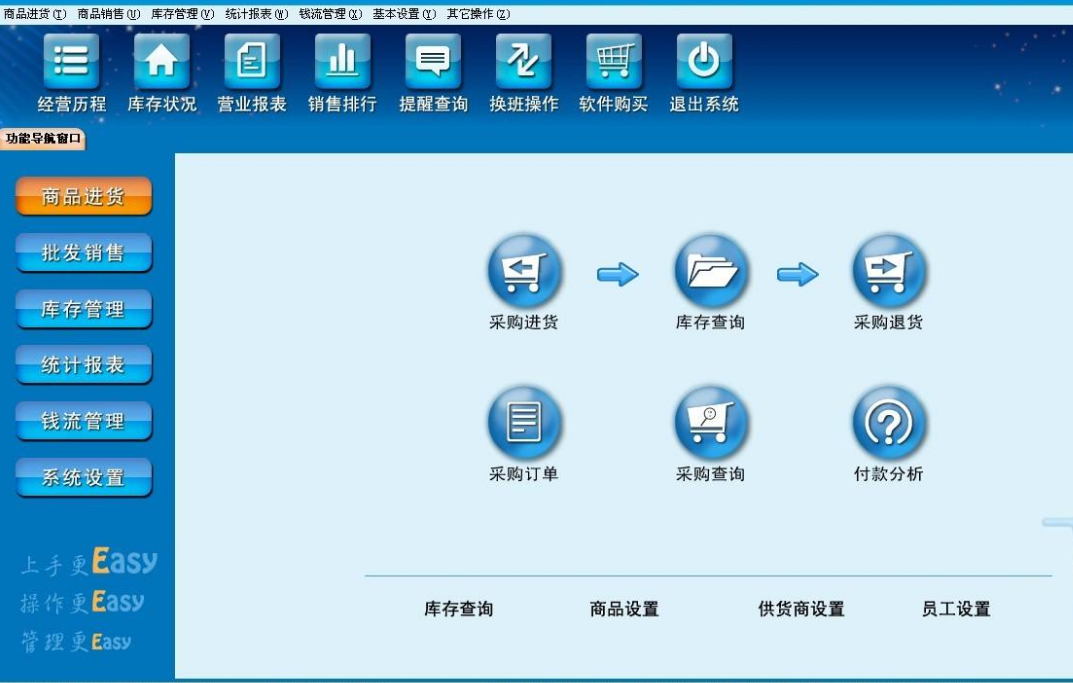
Task: Open 付款分析 question mark icon
Action: [888, 423]
